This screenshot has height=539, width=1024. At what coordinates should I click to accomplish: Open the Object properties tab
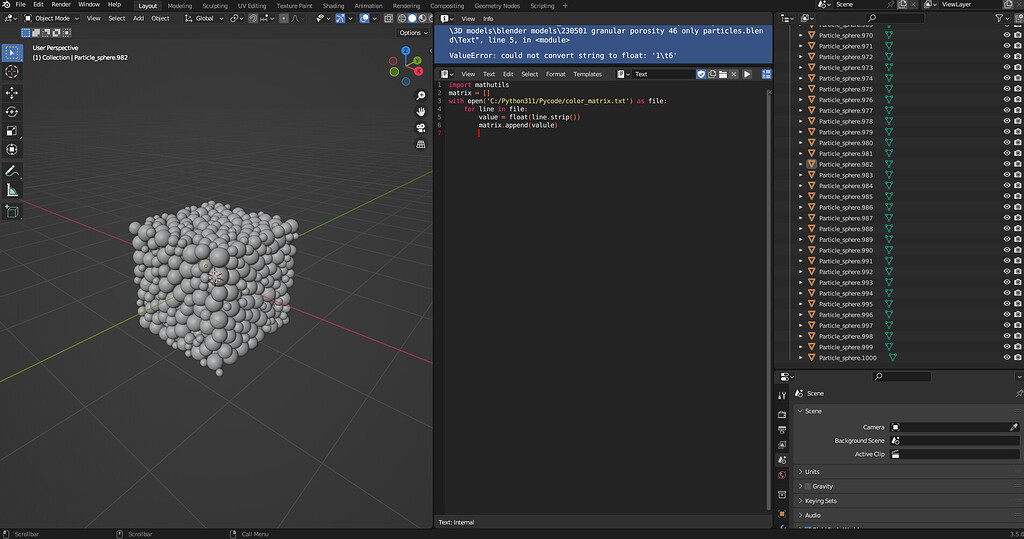coord(782,514)
